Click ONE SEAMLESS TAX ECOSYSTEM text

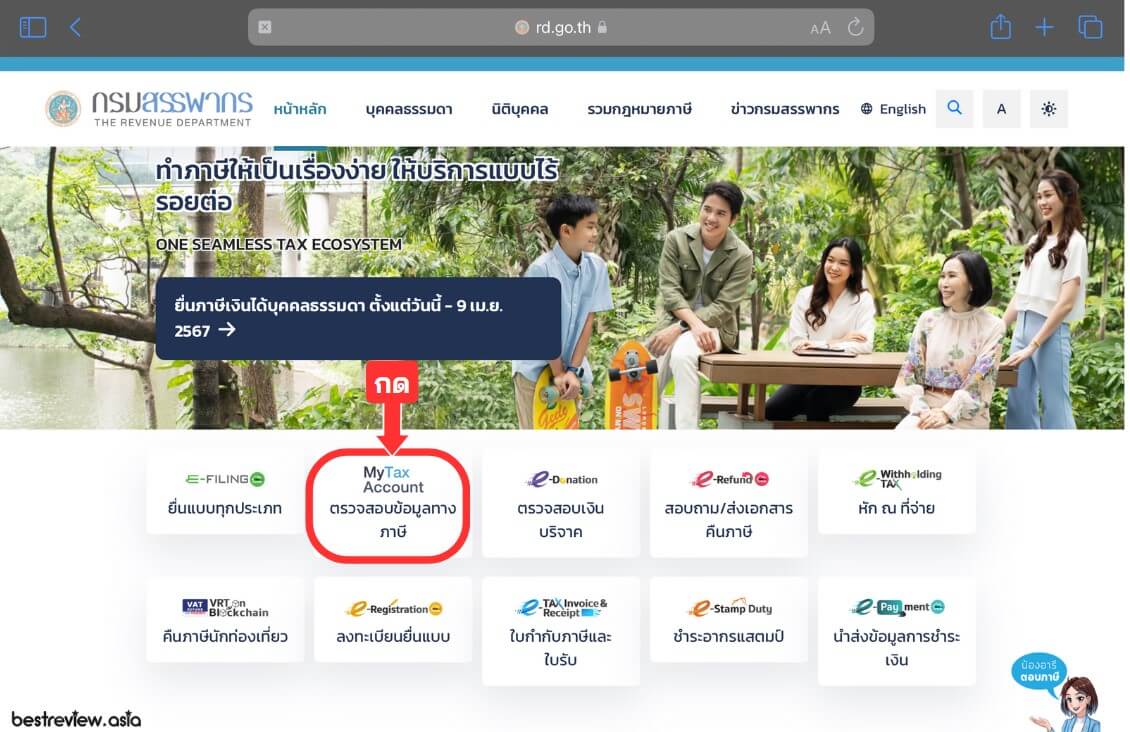pos(279,244)
